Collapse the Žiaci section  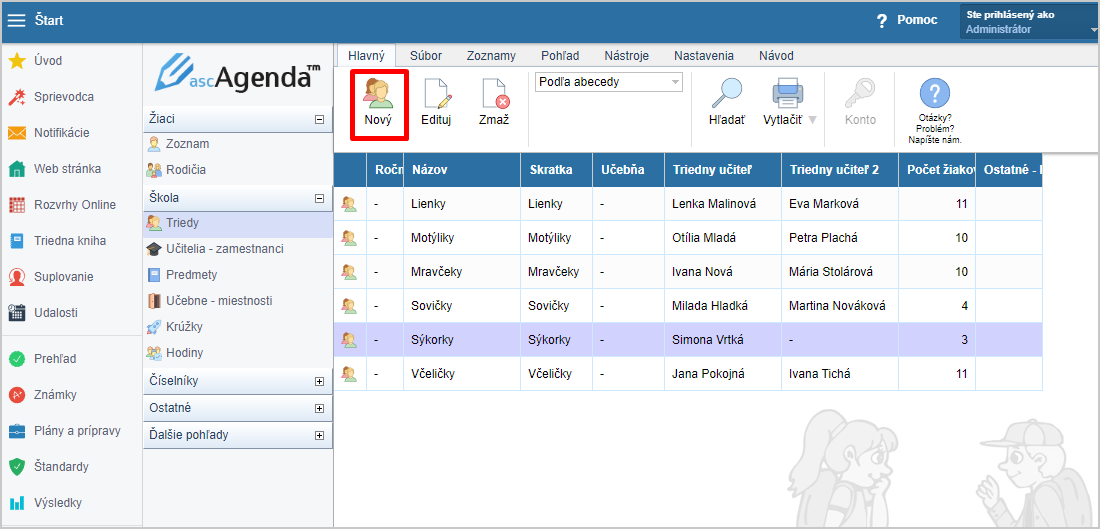pos(320,119)
